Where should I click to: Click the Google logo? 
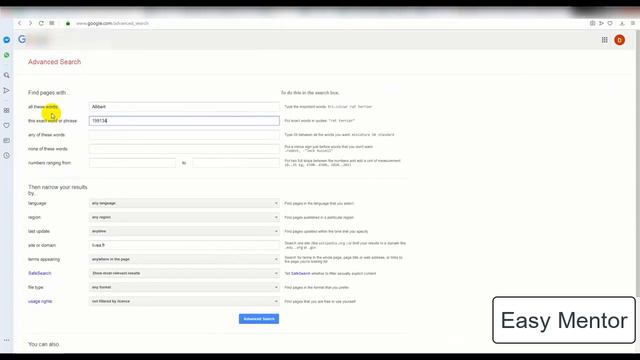click(x=22, y=39)
